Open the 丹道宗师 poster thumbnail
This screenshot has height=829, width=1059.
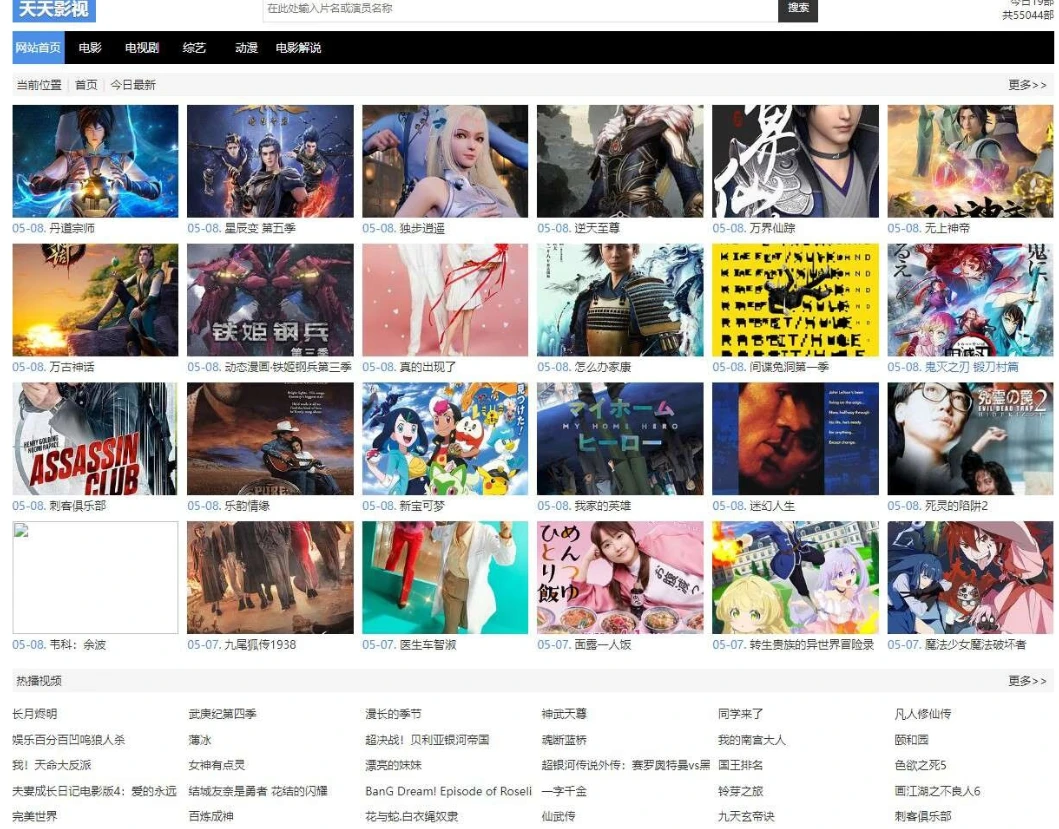(95, 161)
